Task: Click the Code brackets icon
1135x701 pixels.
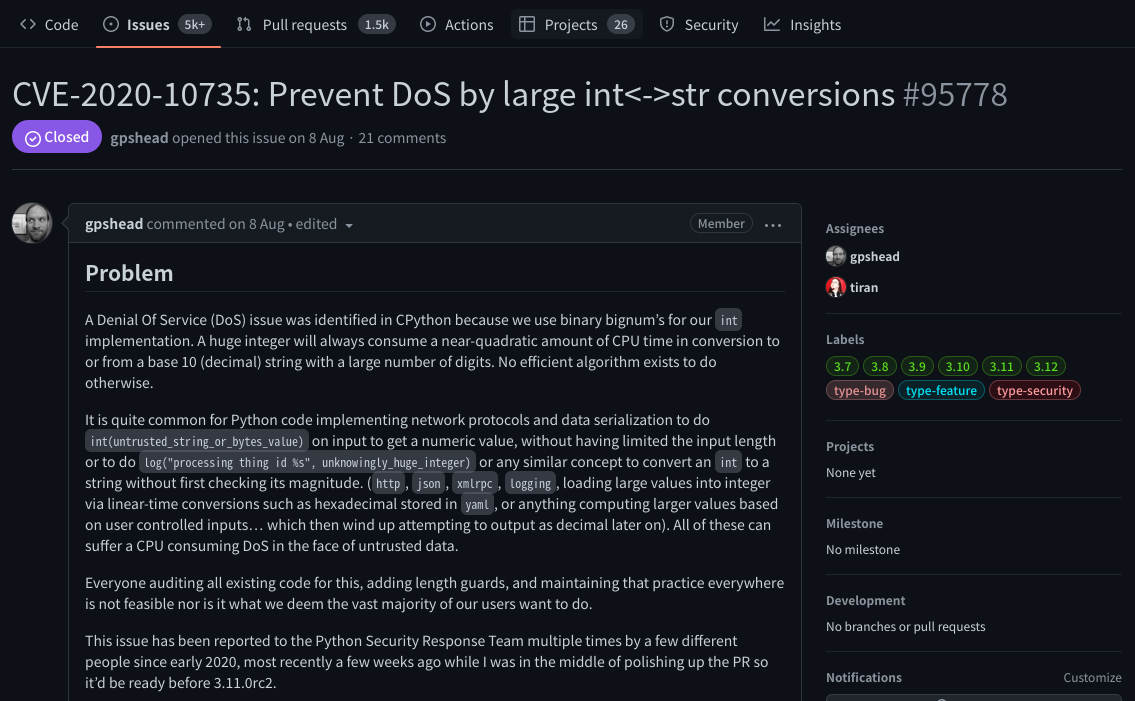Action: (28, 25)
